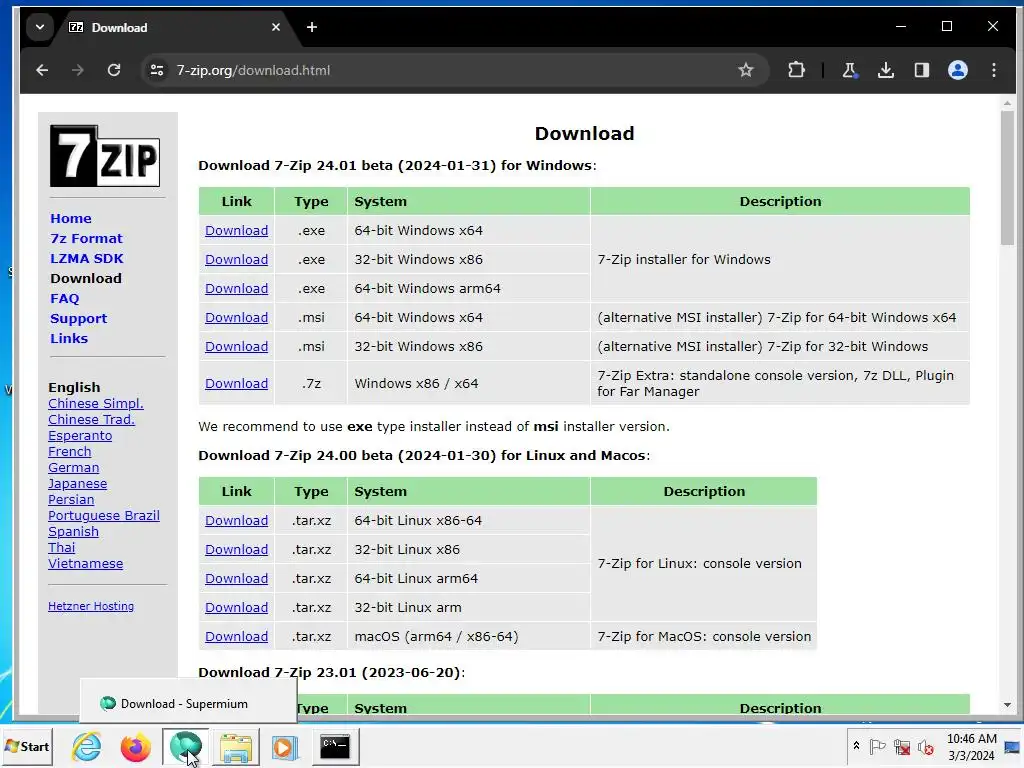Bookmark this page with the star icon

pyautogui.click(x=745, y=70)
